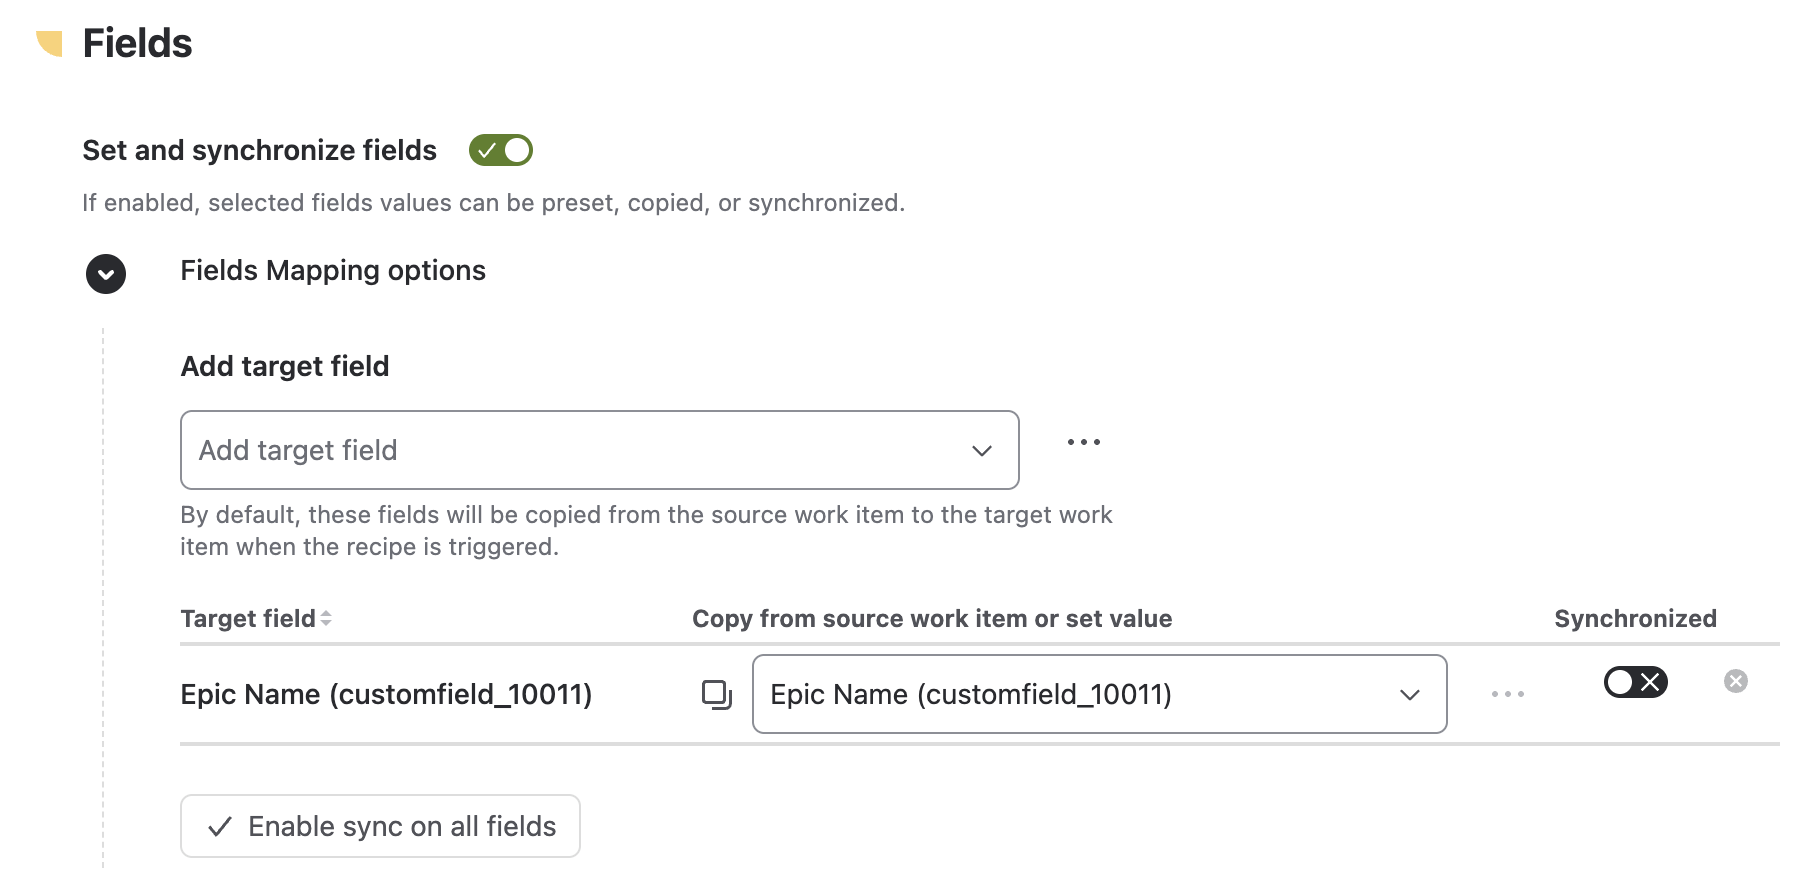
Task: Toggle off Set and synchronize fields
Action: click(501, 150)
